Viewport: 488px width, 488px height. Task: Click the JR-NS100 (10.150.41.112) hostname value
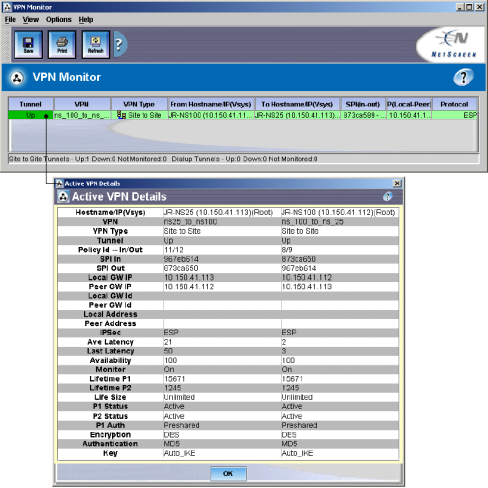(x=338, y=212)
